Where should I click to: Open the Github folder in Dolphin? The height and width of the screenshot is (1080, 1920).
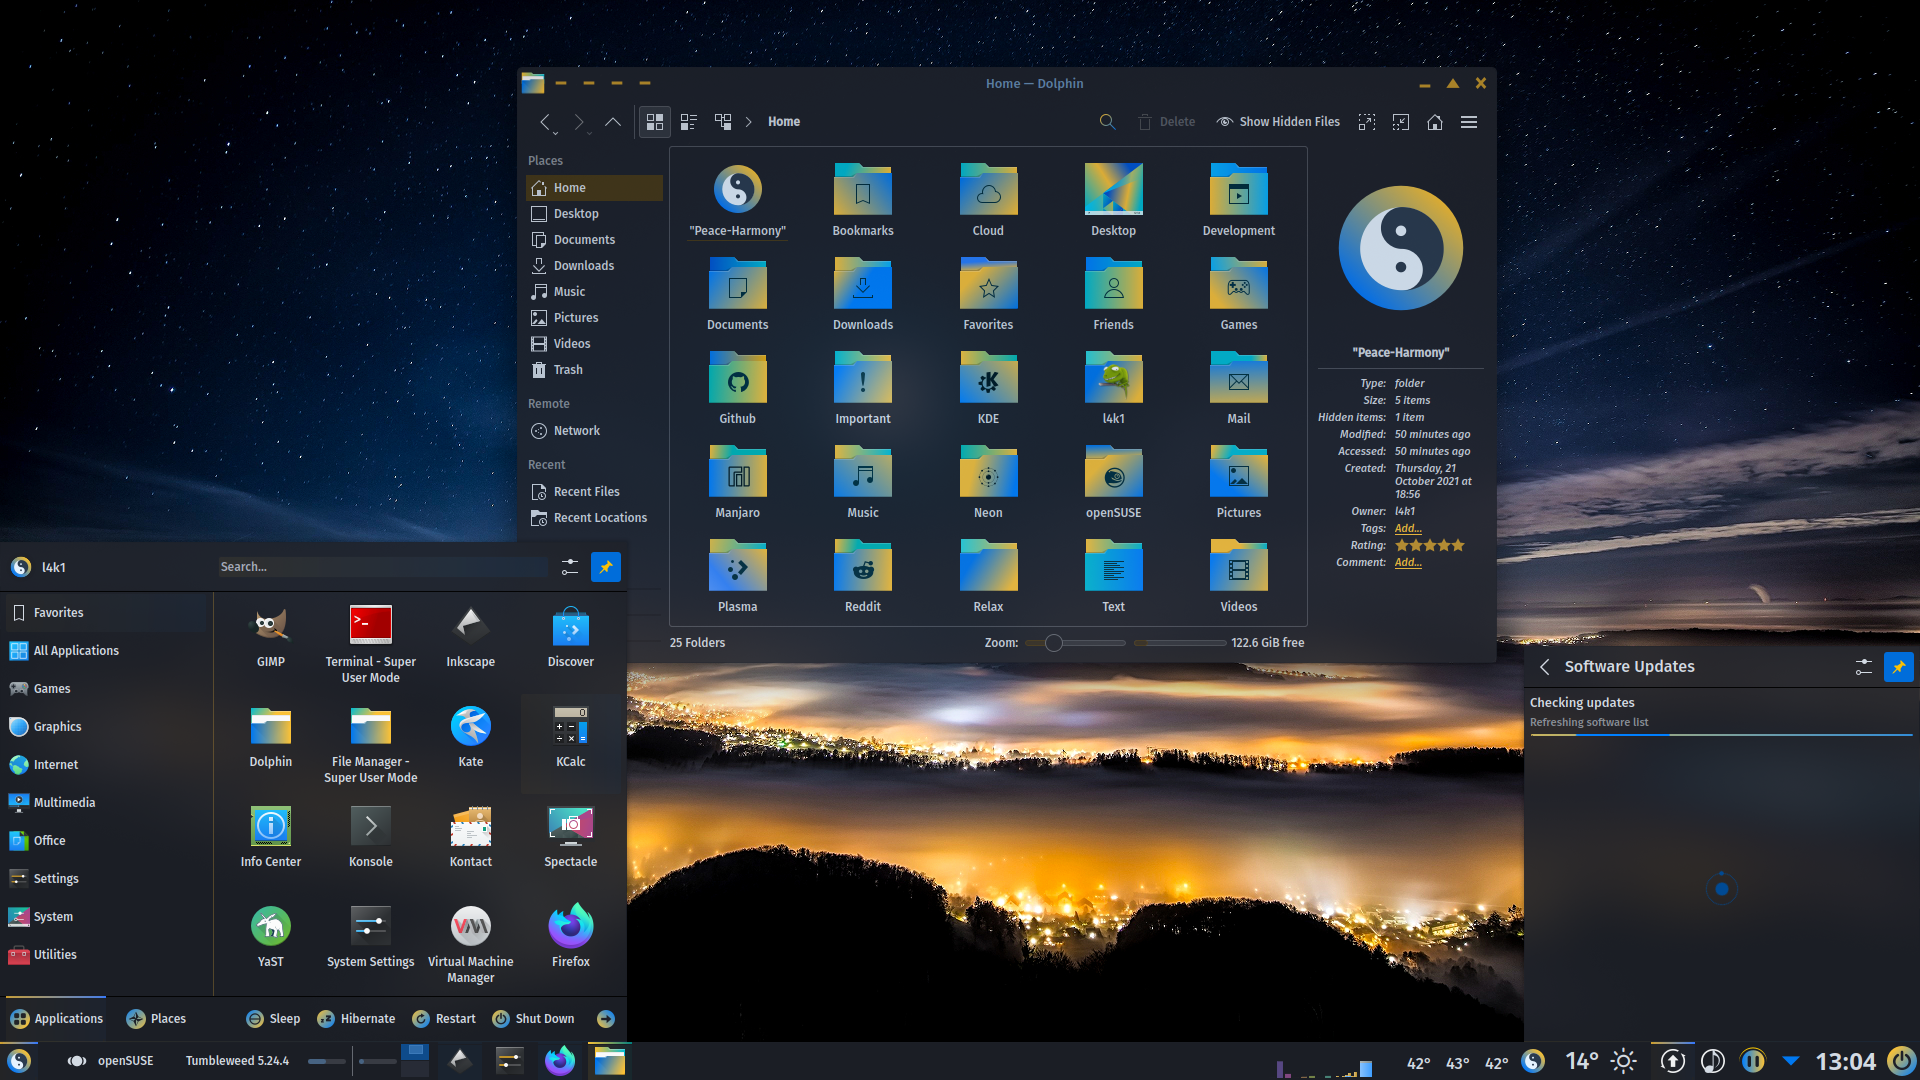(737, 388)
